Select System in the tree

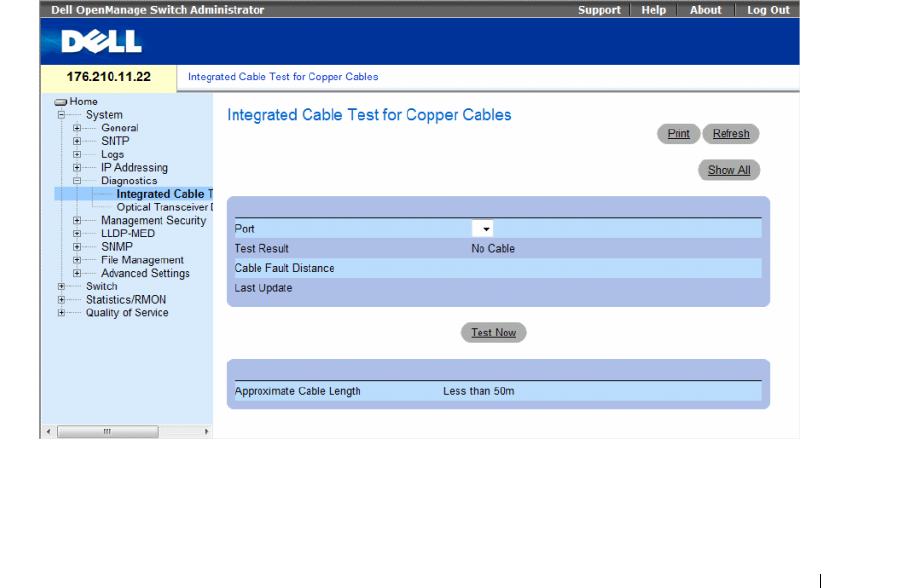[x=104, y=115]
